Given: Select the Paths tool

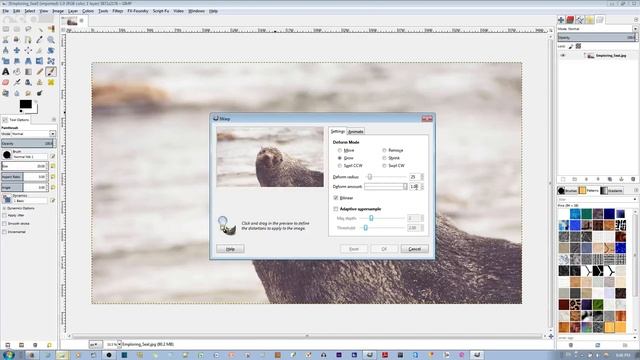Looking at the screenshot, I should pyautogui.click(x=28, y=40).
